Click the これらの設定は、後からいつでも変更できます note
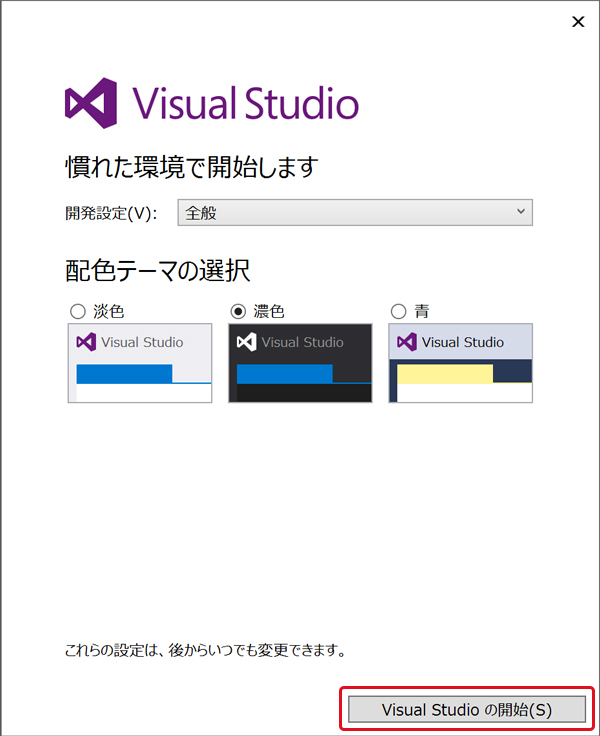The height and width of the screenshot is (736, 600). pos(206,651)
